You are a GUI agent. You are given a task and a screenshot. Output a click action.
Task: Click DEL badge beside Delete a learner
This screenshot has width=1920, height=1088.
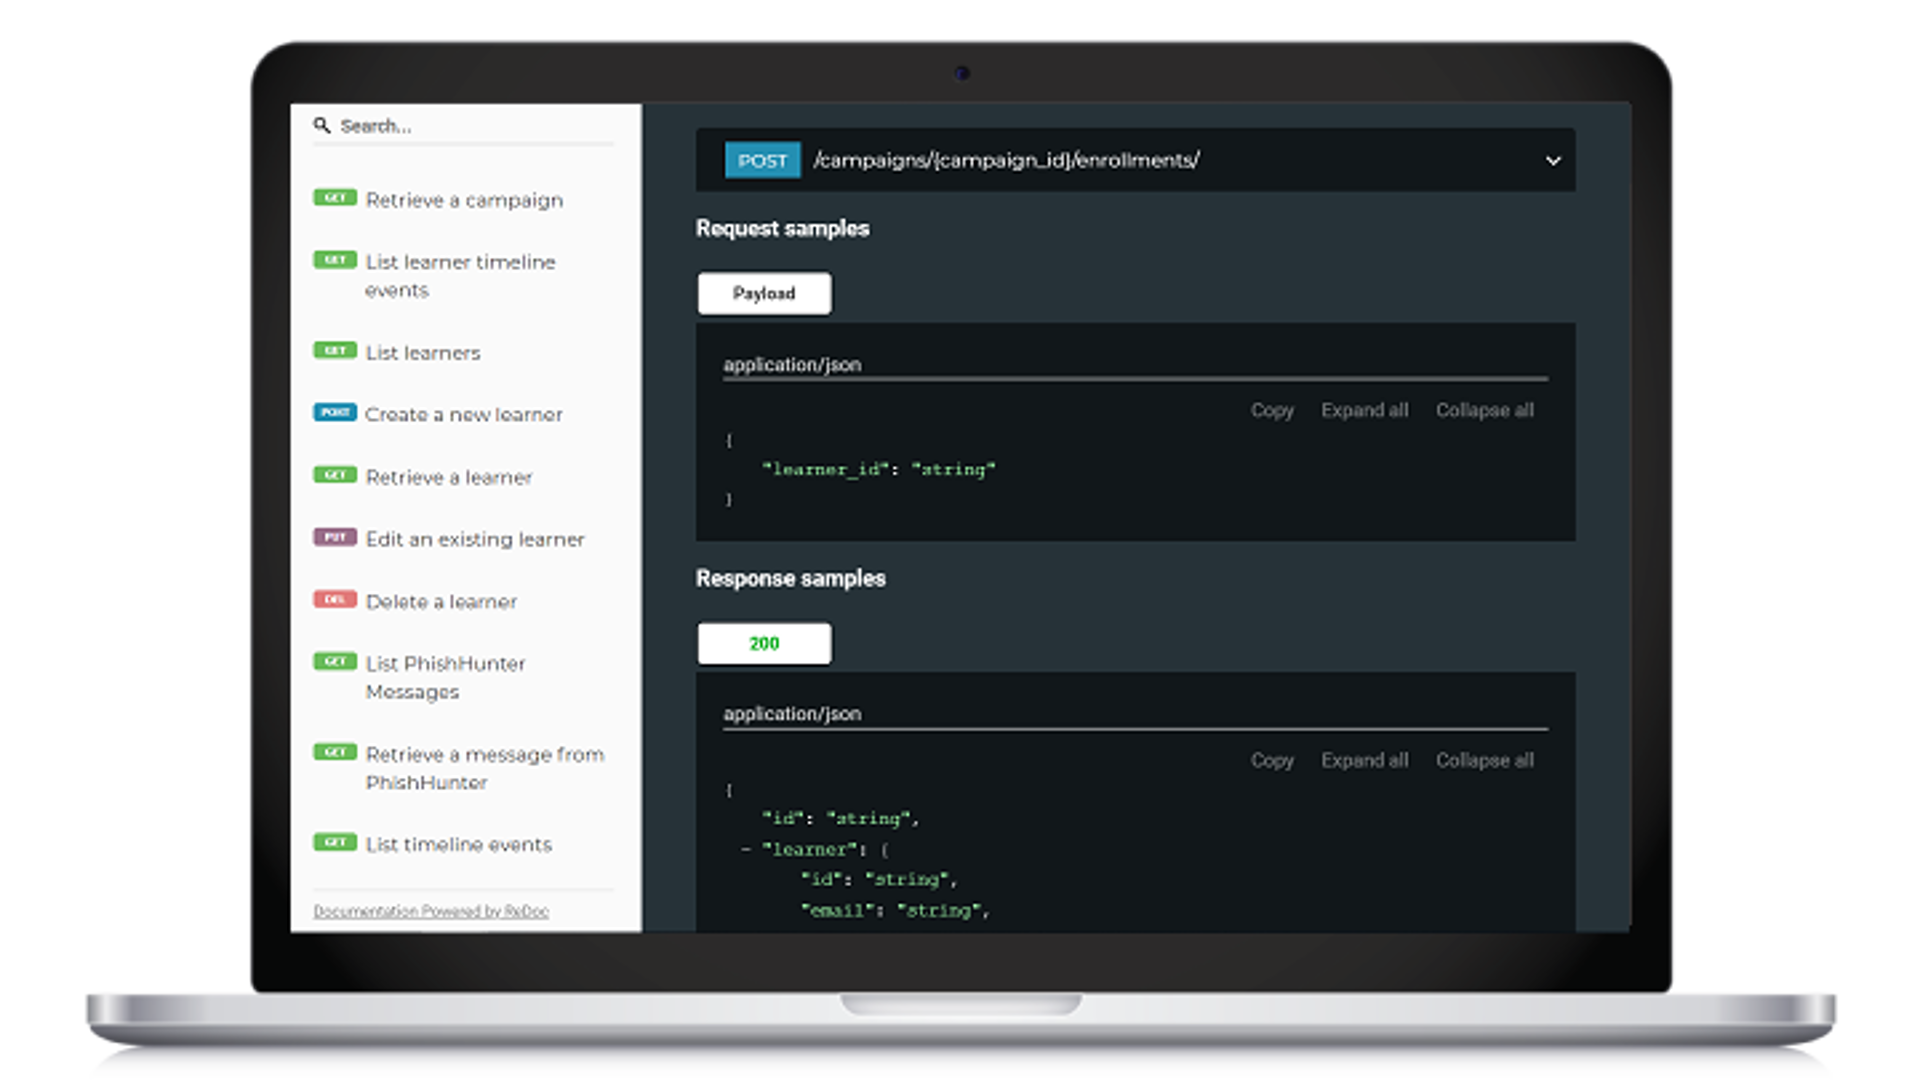(x=335, y=599)
